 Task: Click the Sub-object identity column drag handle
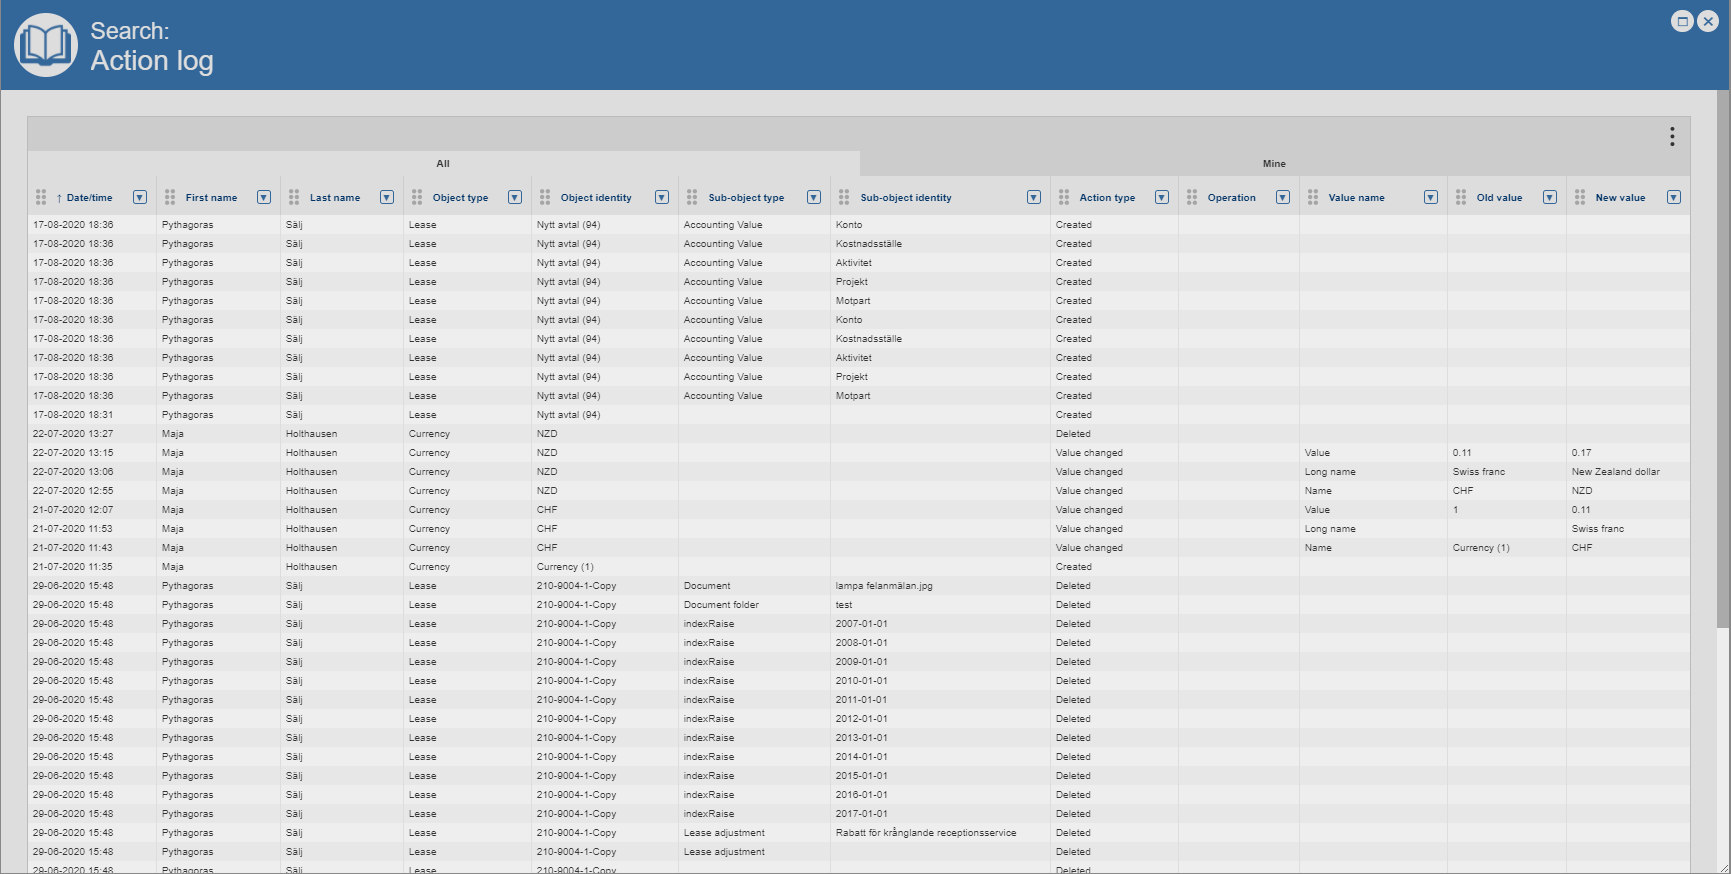tap(844, 197)
